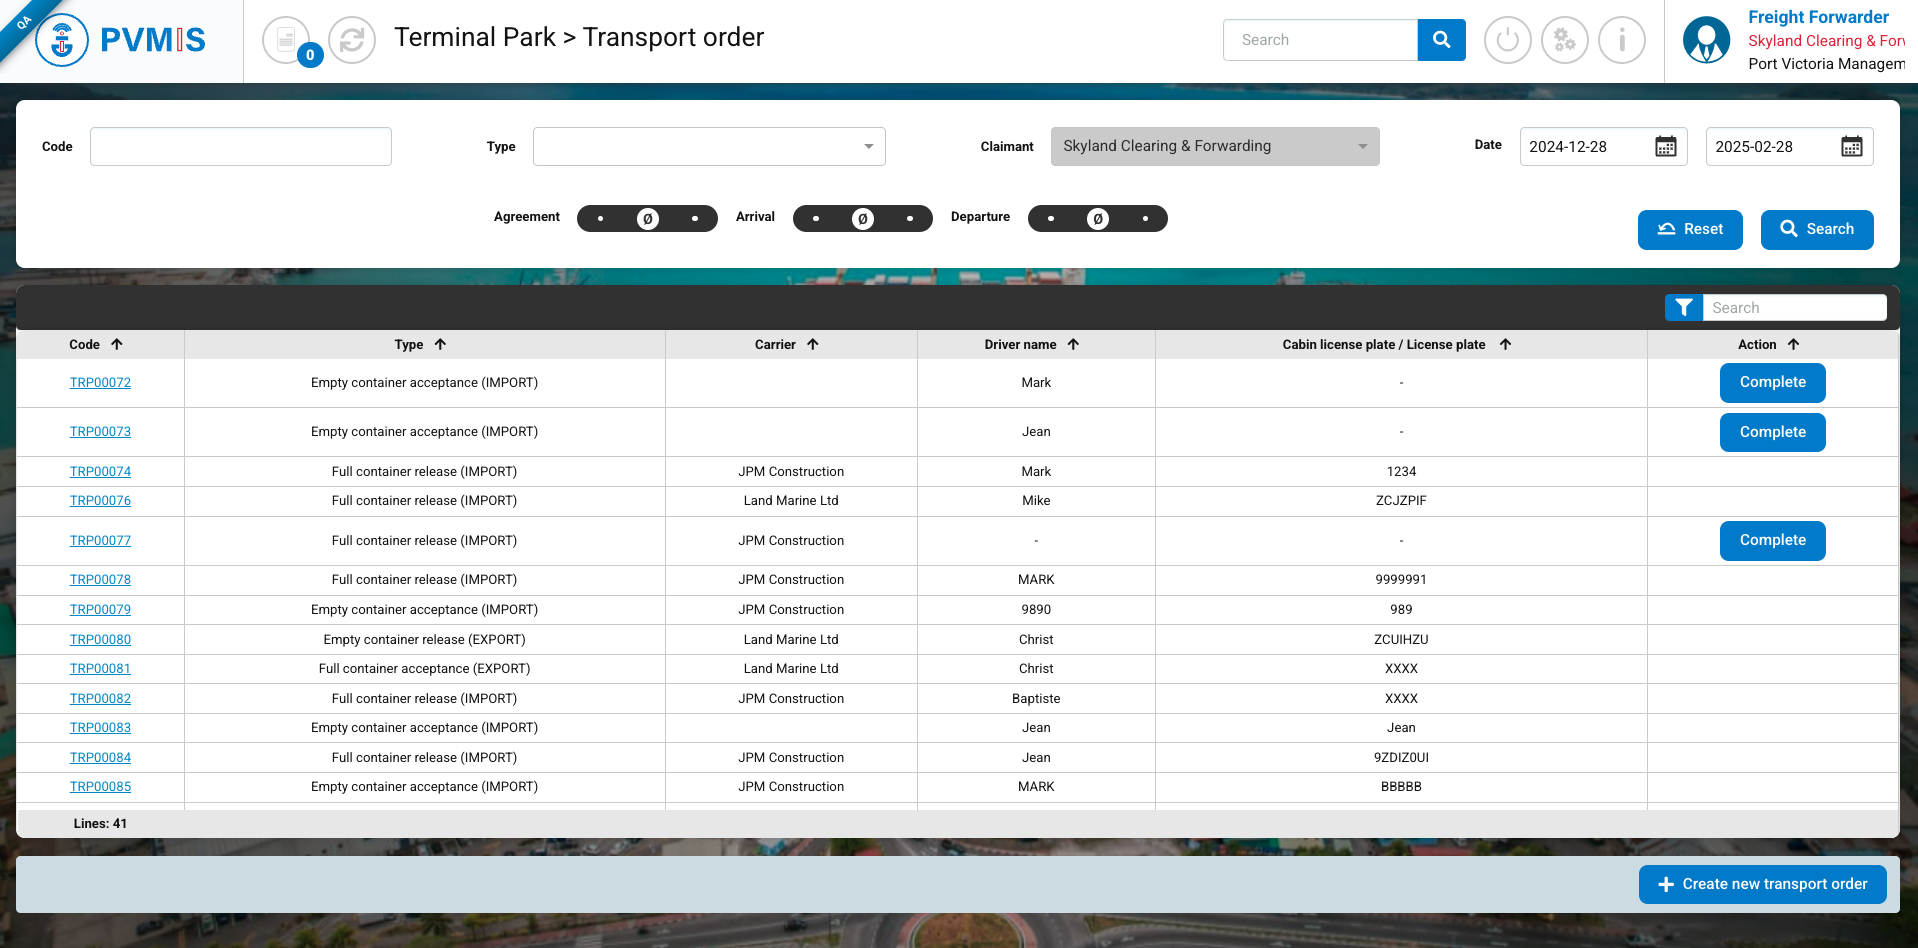
Task: Open transport order TRP00076 link
Action: pos(100,501)
